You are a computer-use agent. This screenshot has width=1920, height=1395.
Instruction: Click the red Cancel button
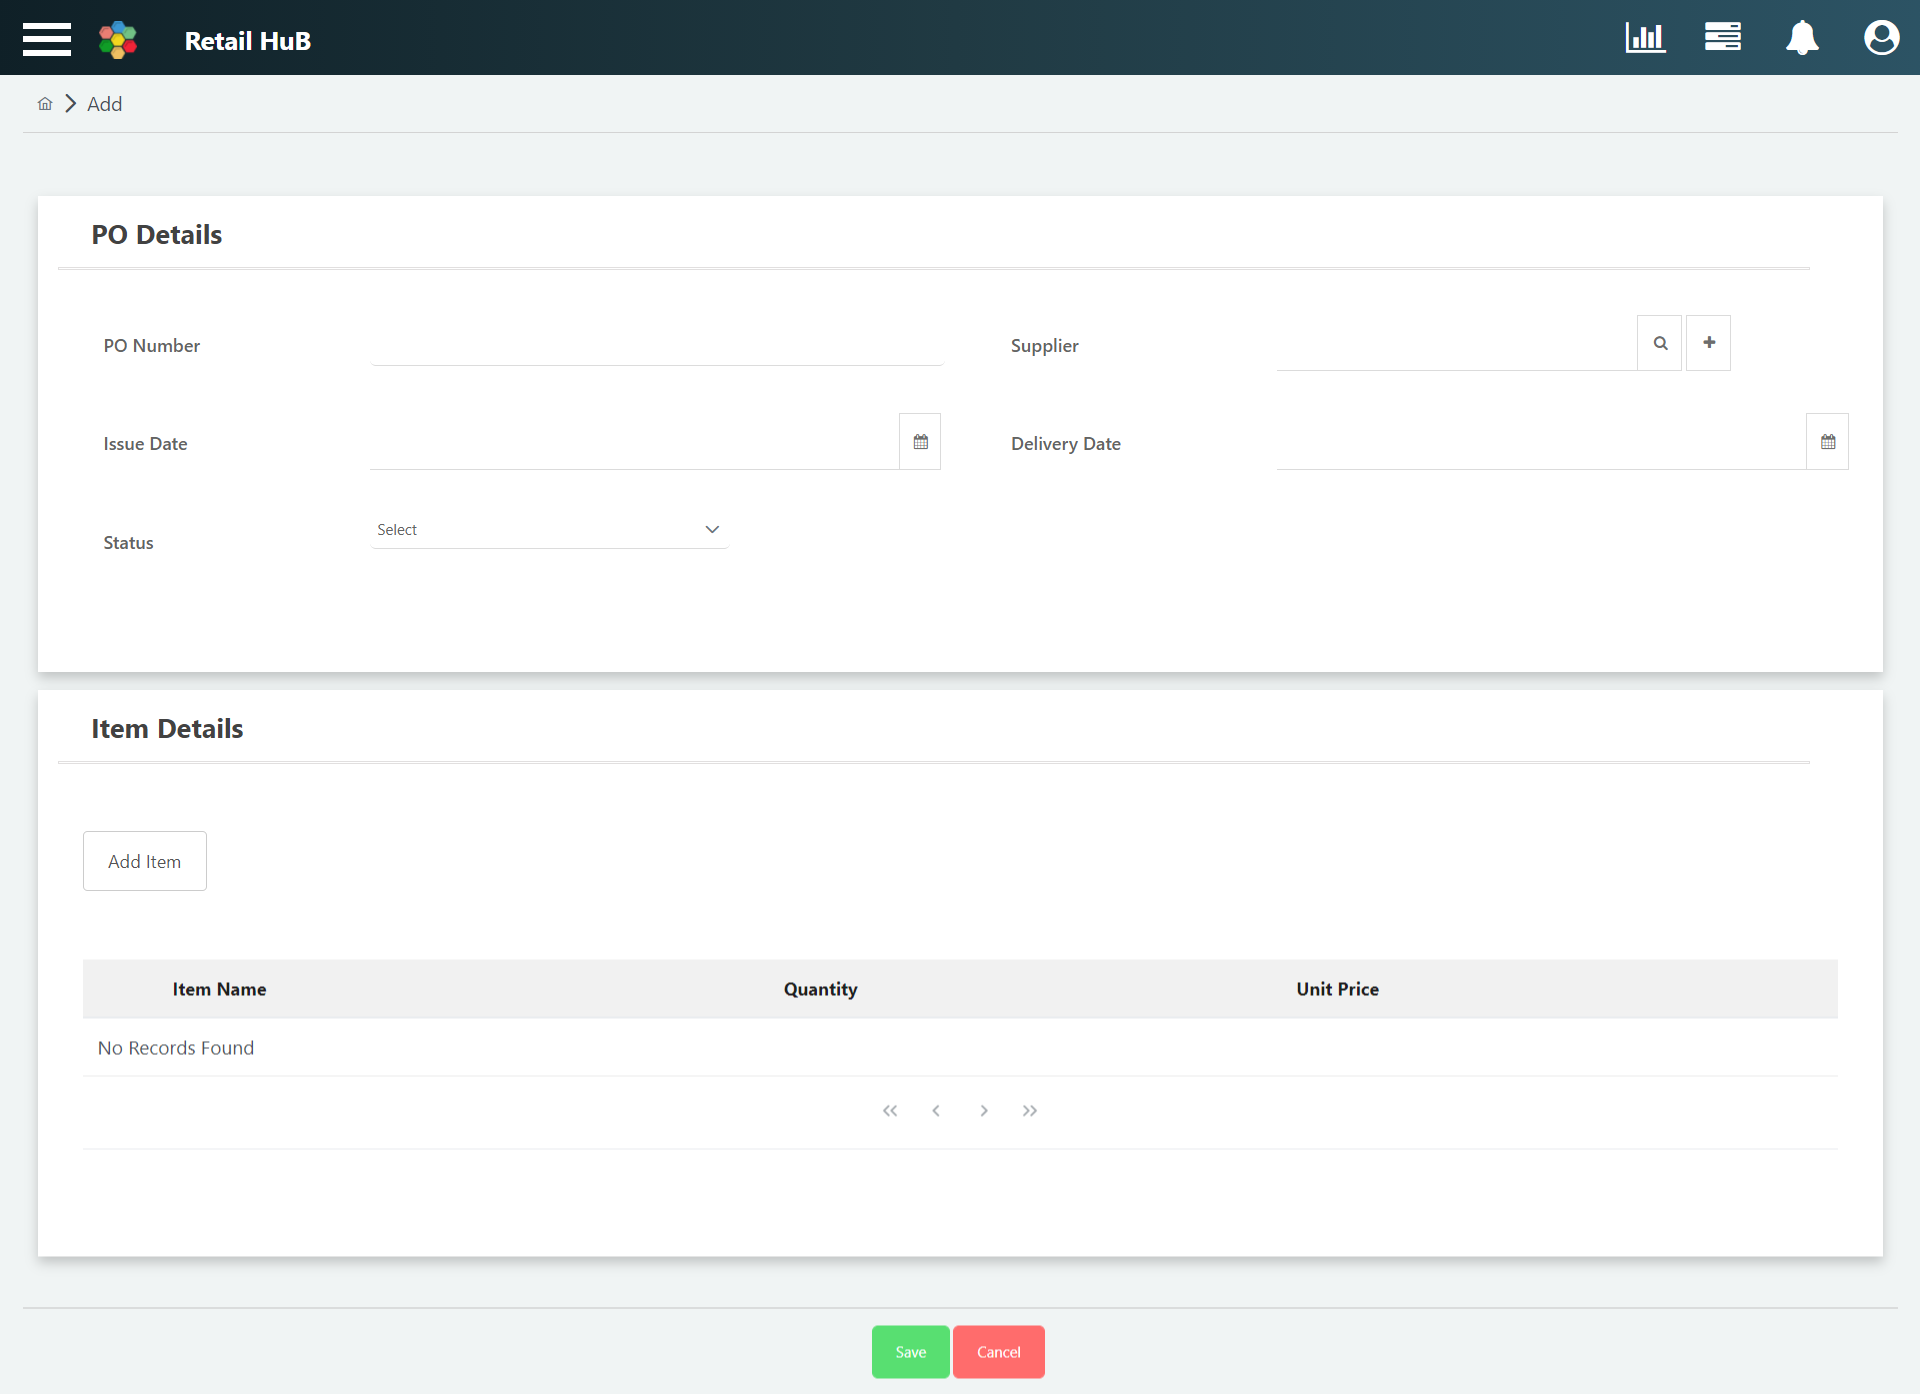(998, 1352)
